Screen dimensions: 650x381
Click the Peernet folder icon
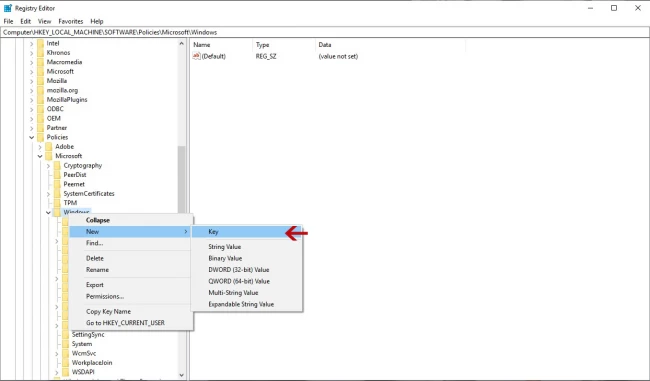[x=57, y=184]
